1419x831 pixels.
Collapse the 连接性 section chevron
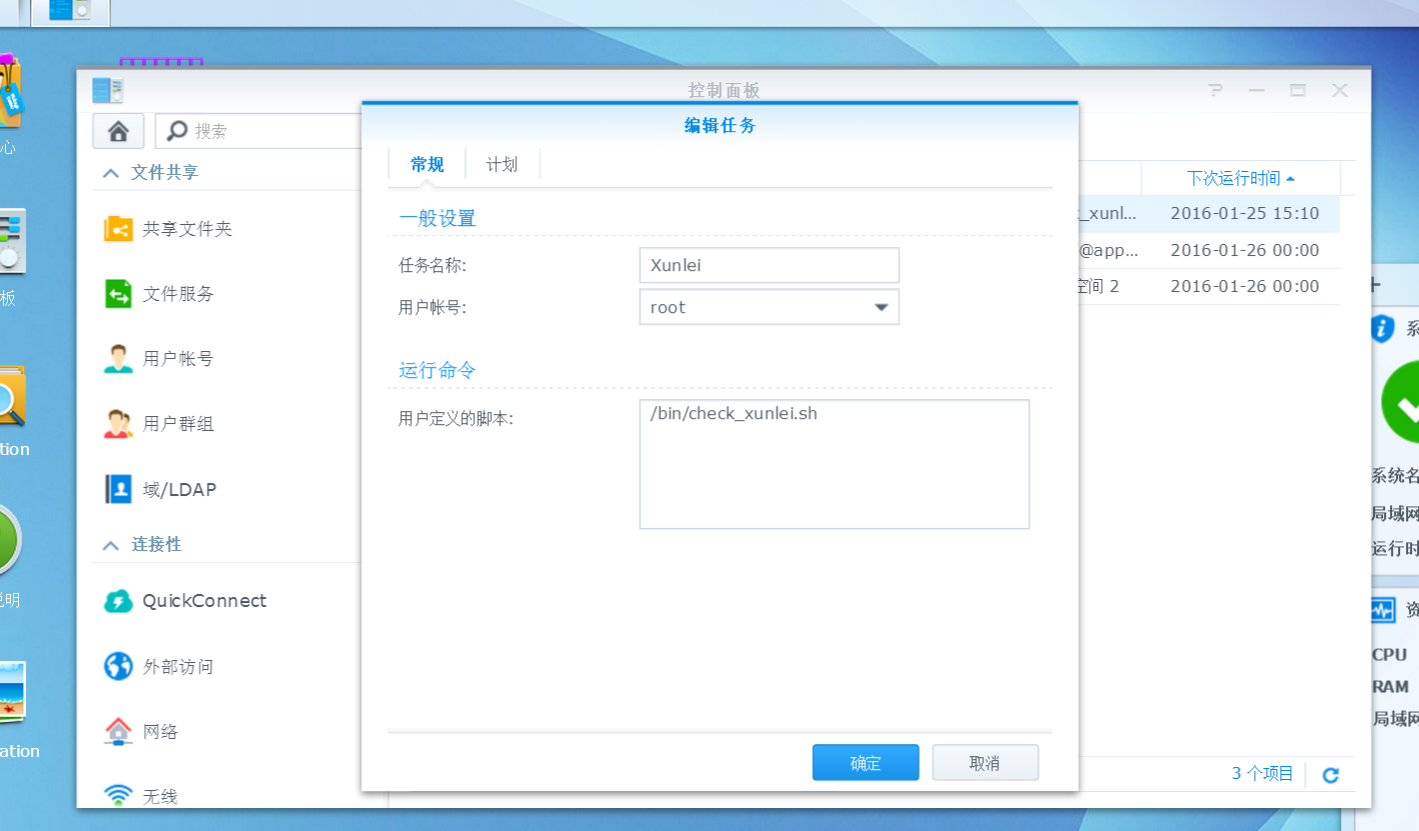point(110,545)
